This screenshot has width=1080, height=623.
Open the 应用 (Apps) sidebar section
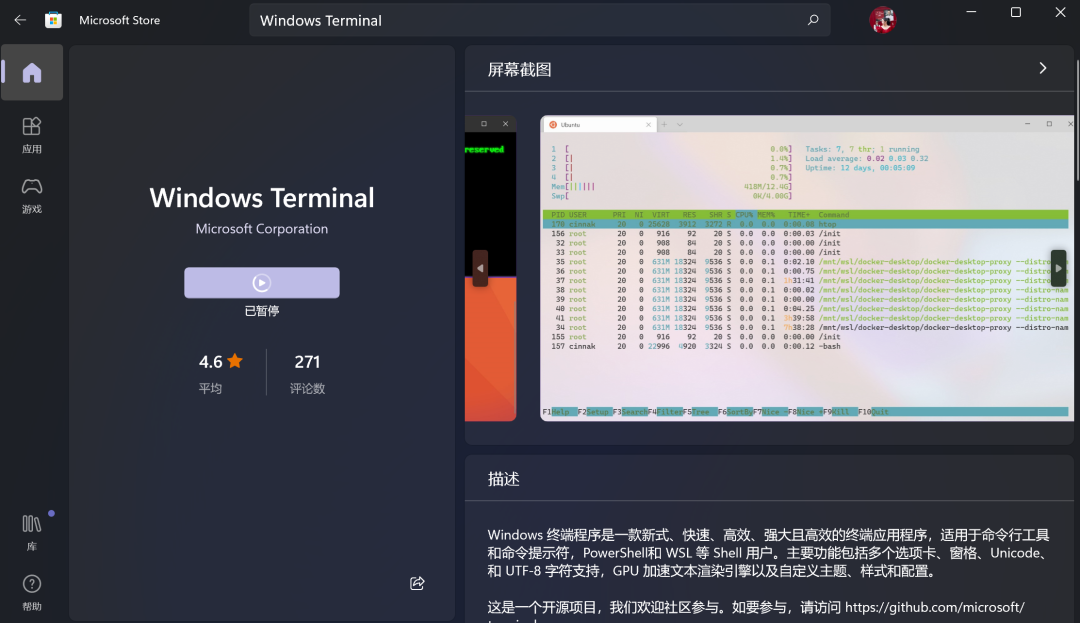click(32, 135)
